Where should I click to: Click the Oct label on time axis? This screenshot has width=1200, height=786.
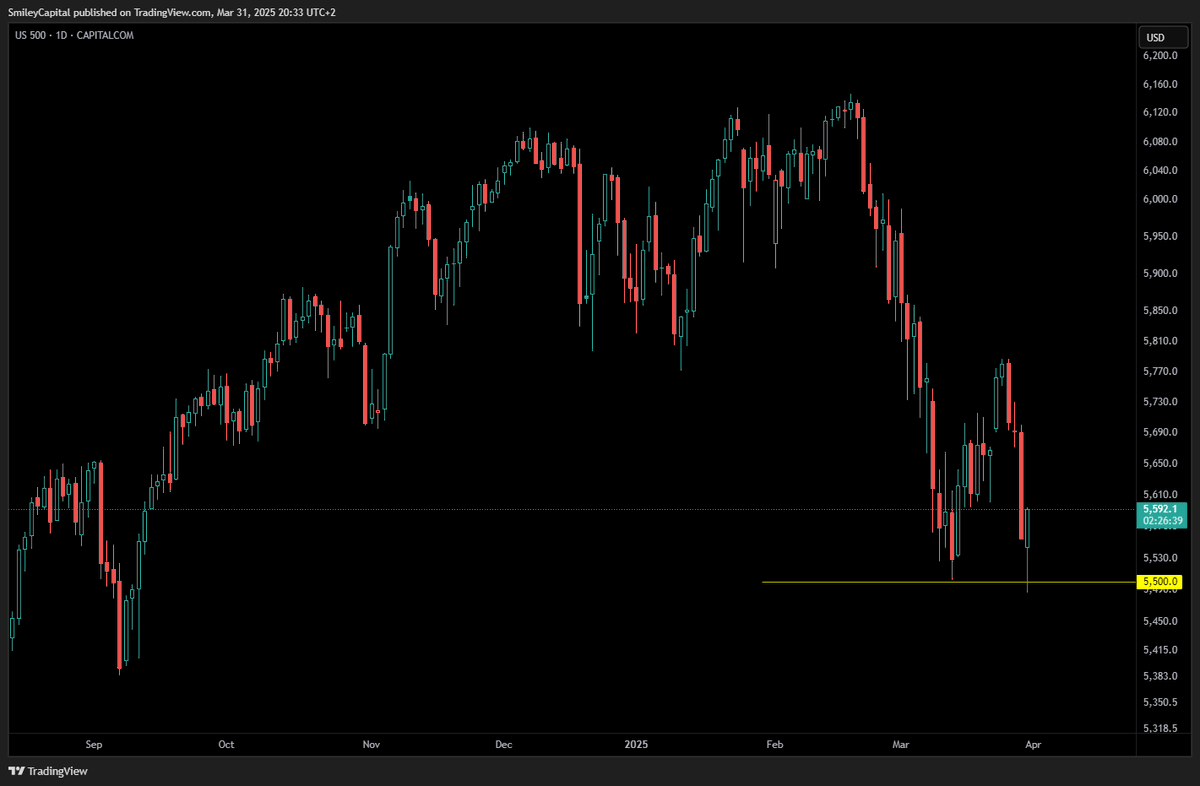(x=226, y=745)
